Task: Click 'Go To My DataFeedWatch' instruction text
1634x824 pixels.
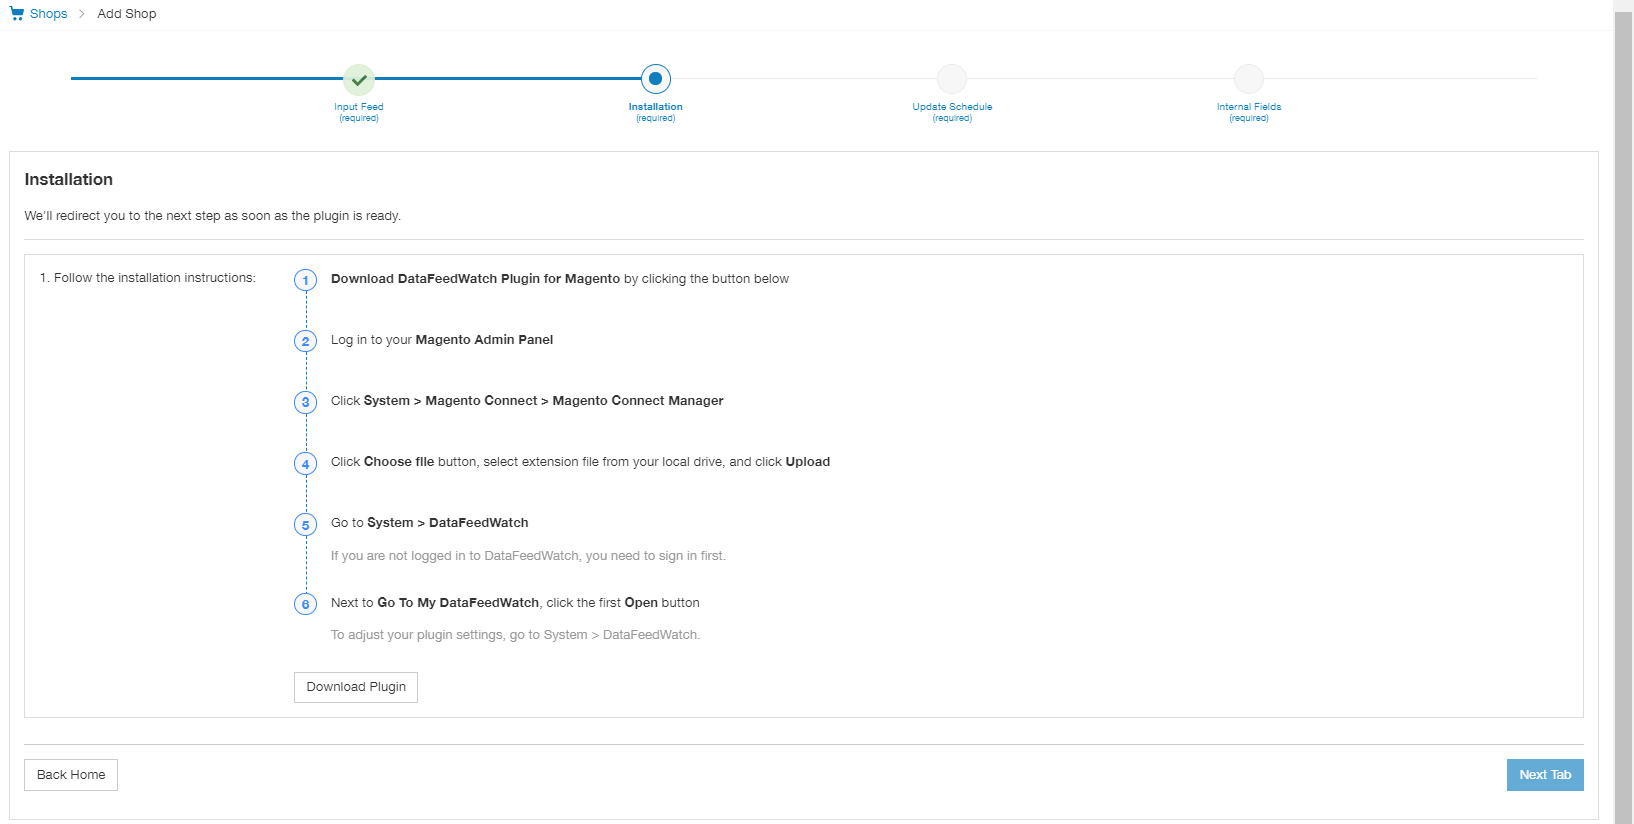Action: 458,603
